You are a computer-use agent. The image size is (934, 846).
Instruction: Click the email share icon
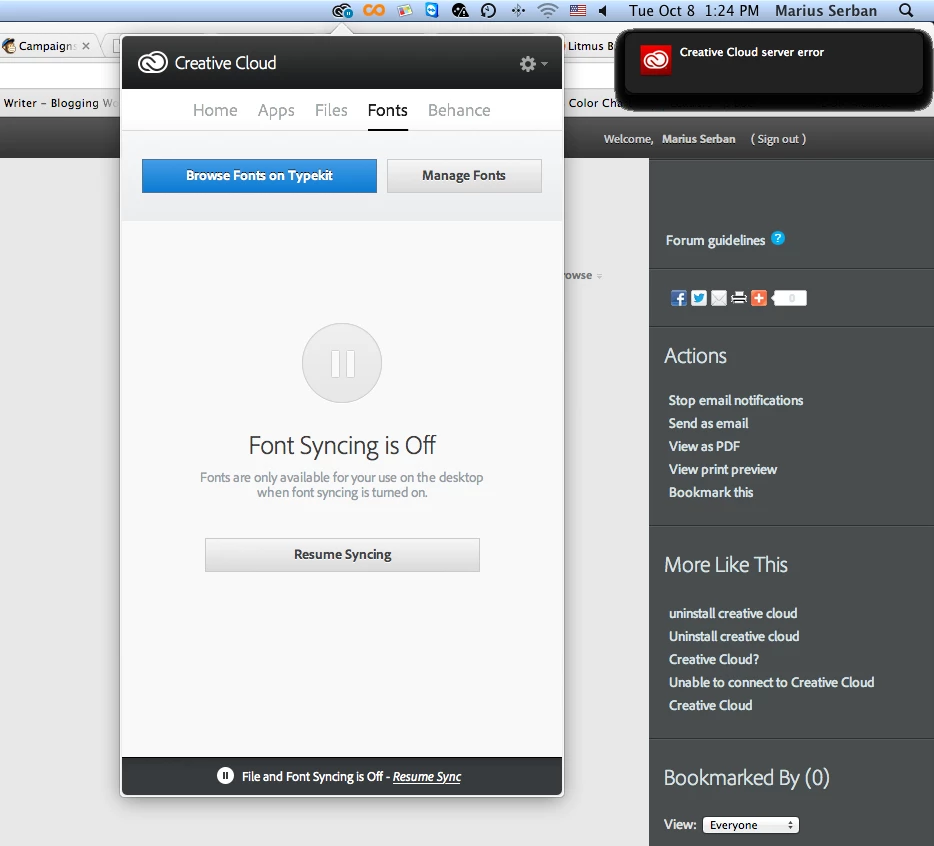point(719,298)
